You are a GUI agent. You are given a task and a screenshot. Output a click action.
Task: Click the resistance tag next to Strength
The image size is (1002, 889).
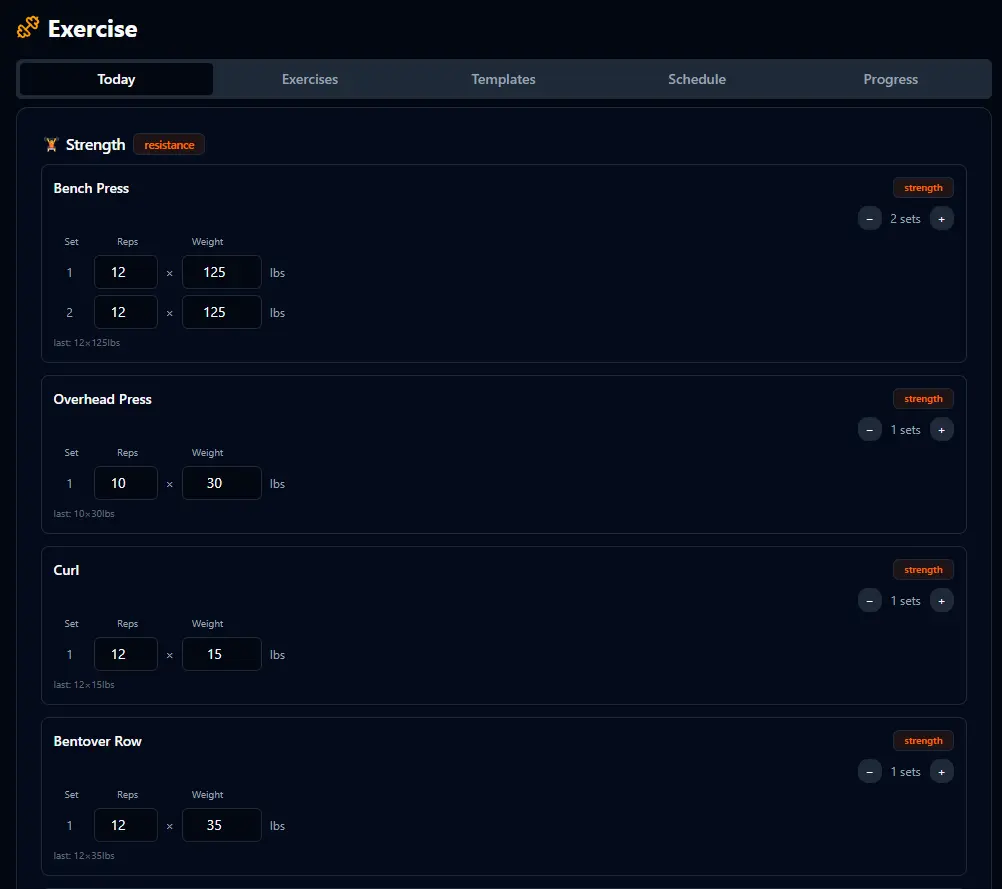point(168,144)
